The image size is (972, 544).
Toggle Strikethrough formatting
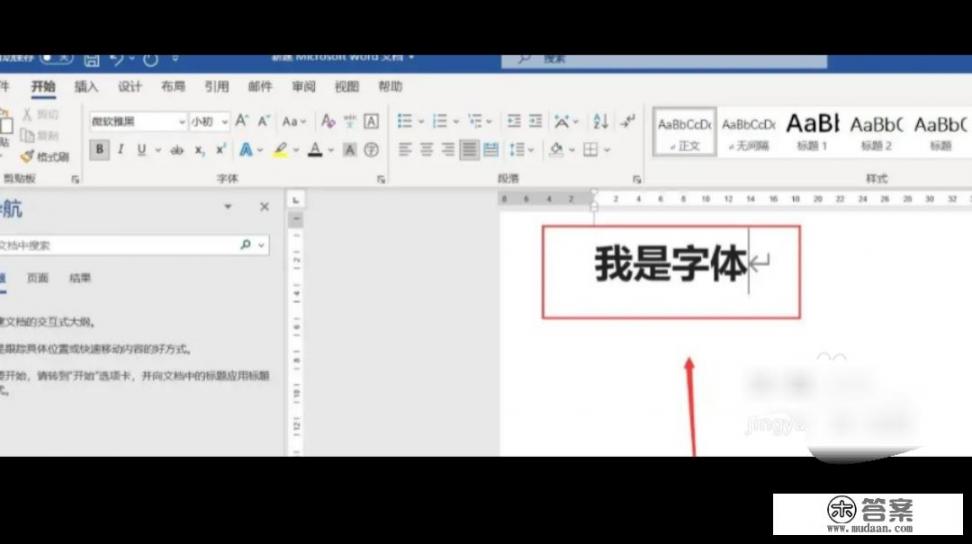(x=177, y=150)
